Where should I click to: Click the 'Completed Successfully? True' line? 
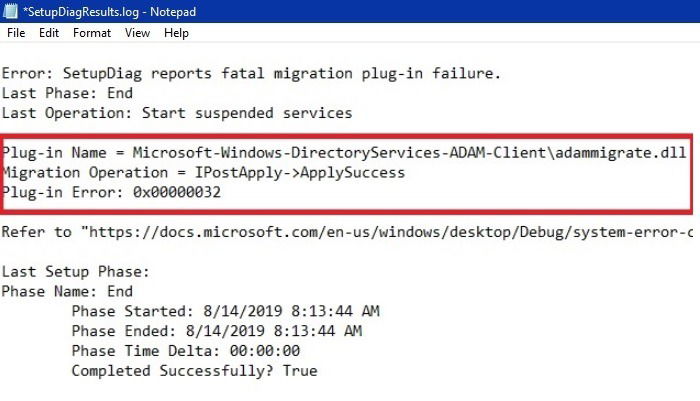194,371
